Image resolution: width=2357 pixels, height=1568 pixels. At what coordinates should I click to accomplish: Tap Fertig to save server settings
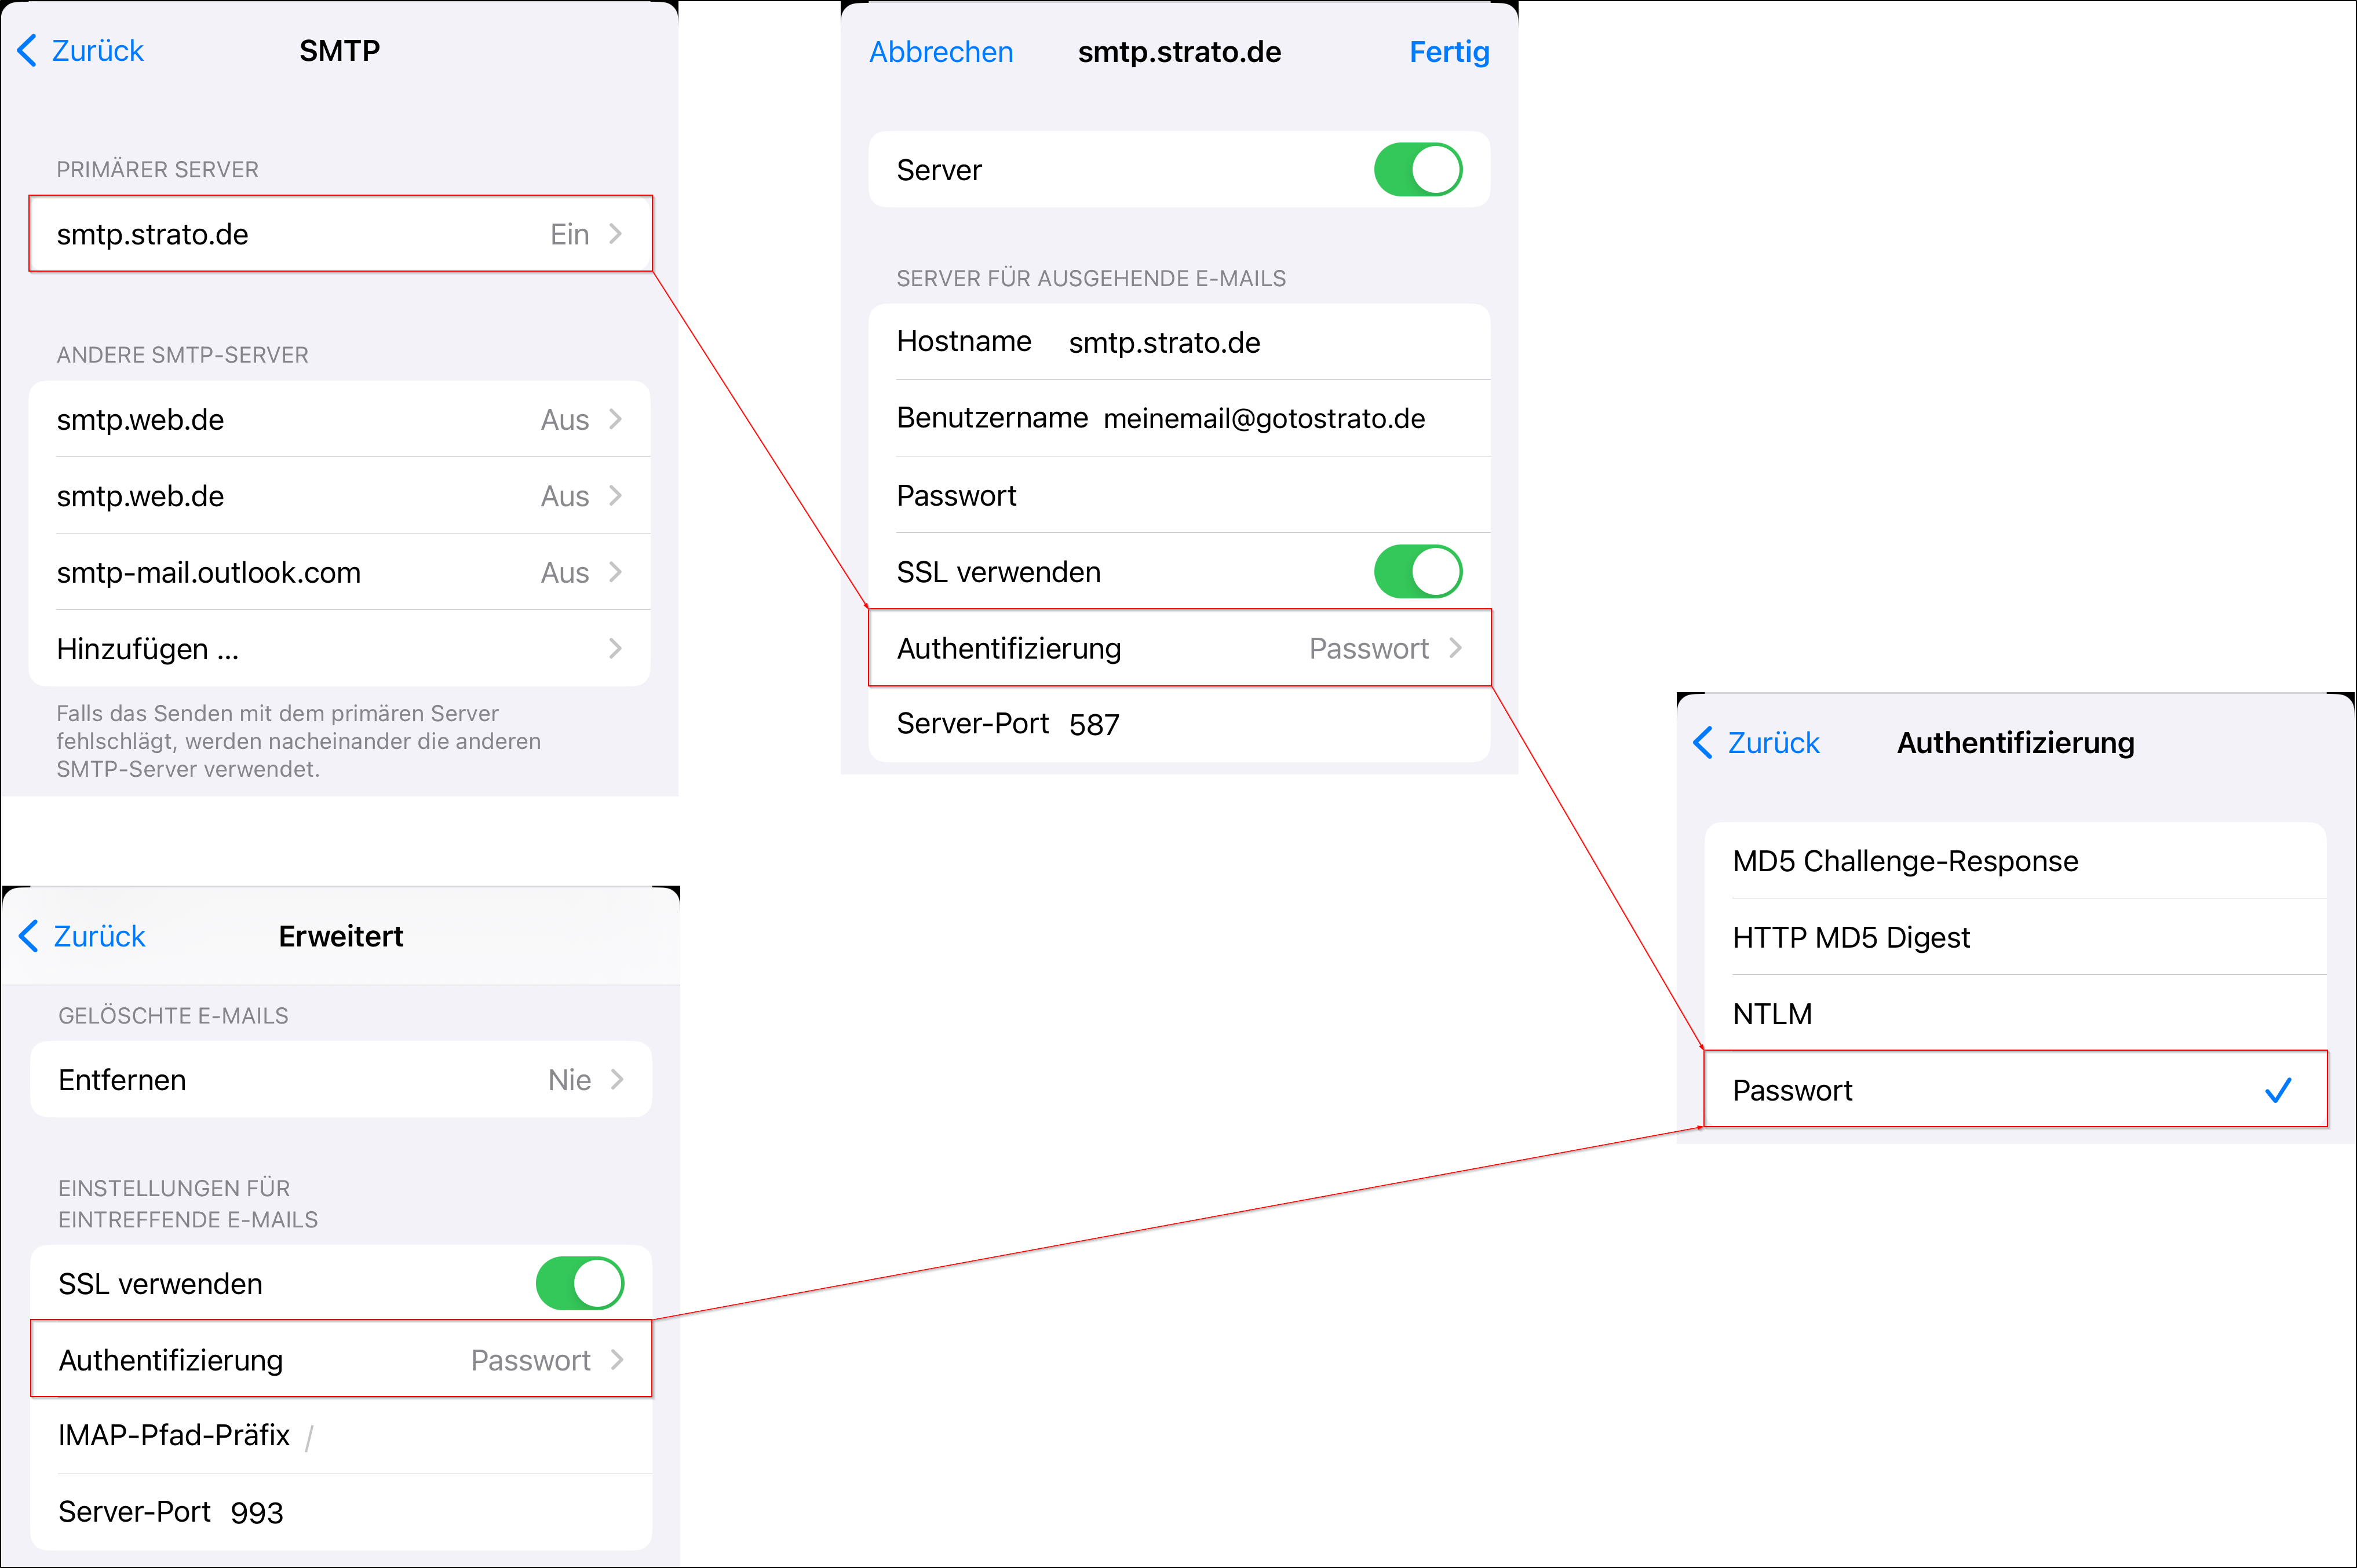click(1449, 52)
